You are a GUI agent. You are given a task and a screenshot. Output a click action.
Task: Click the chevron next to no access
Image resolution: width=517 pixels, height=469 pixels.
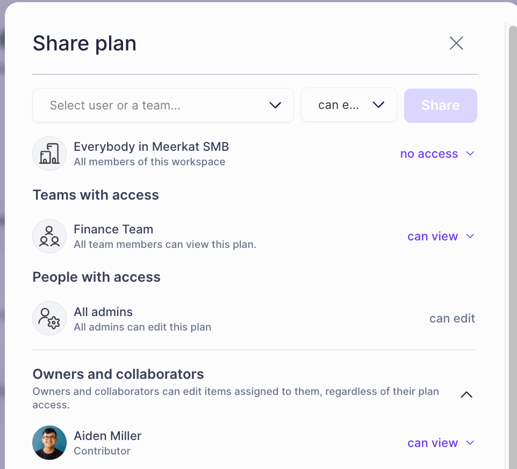[x=470, y=153]
